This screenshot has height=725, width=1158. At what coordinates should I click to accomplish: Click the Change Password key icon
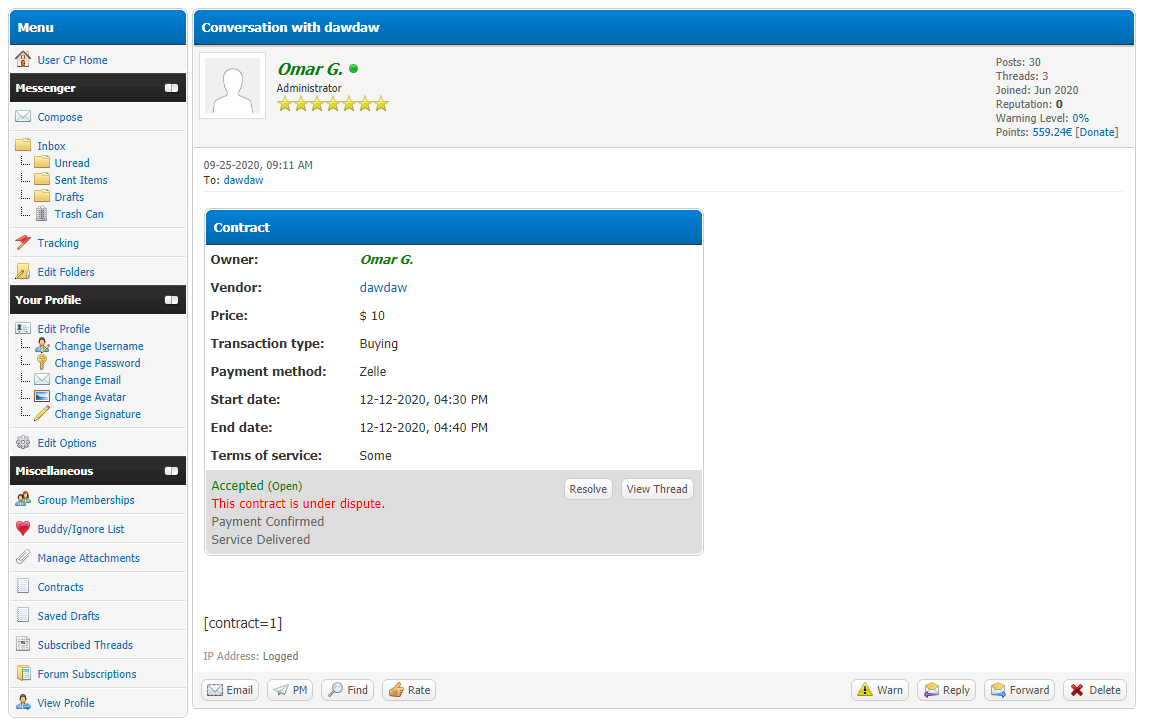[x=41, y=363]
